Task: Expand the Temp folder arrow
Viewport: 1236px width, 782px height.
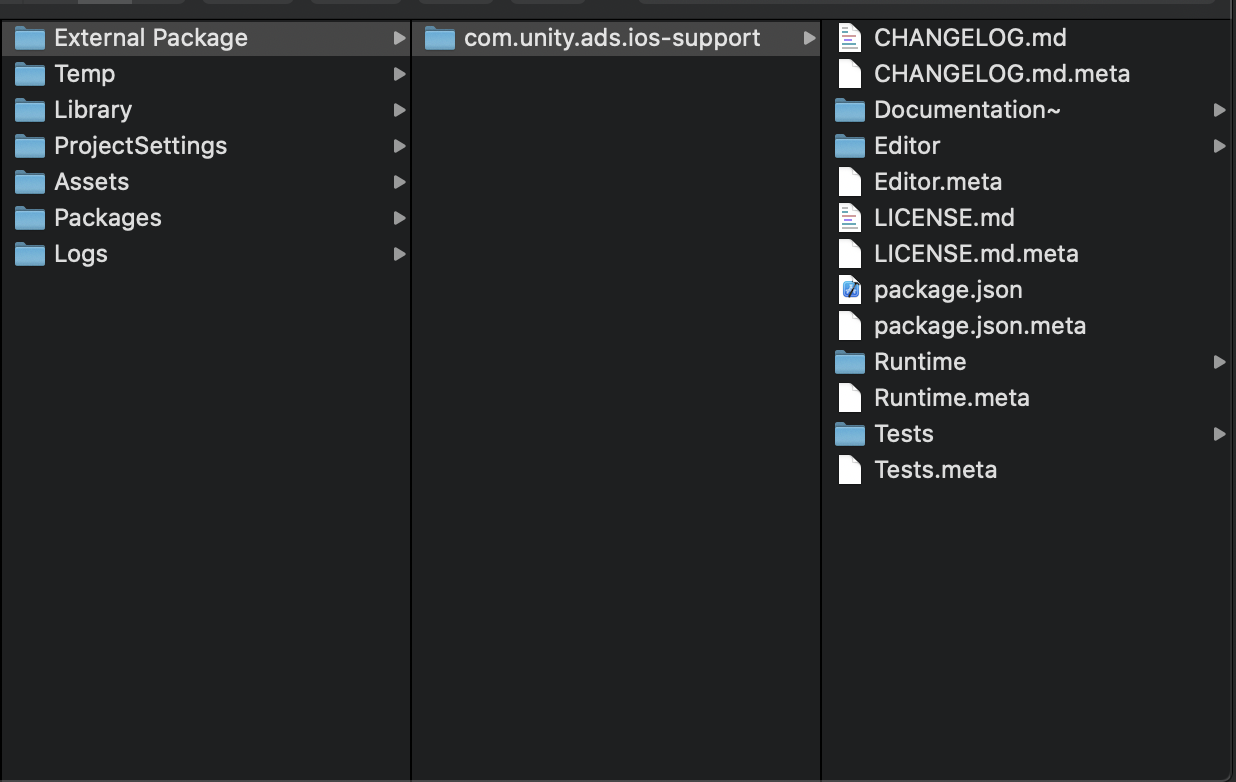Action: pos(400,74)
